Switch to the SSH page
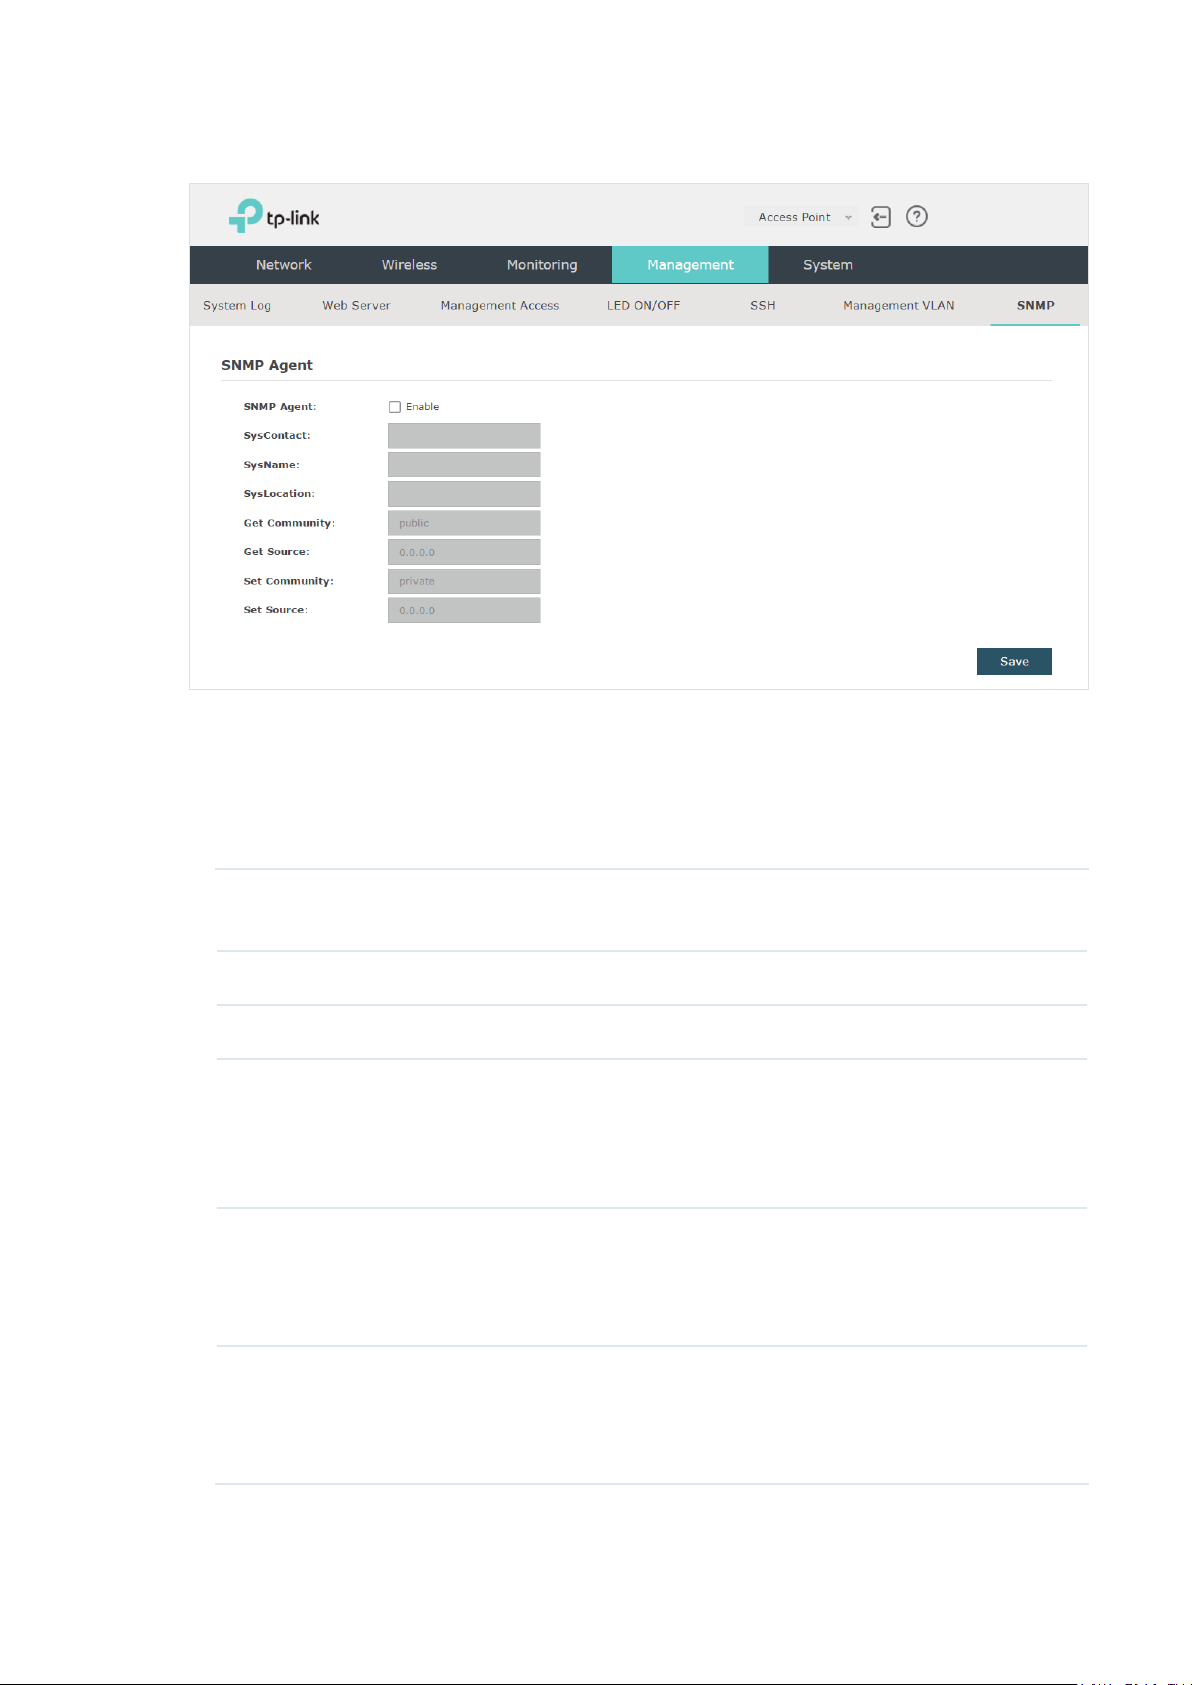1192x1685 pixels. [x=763, y=306]
